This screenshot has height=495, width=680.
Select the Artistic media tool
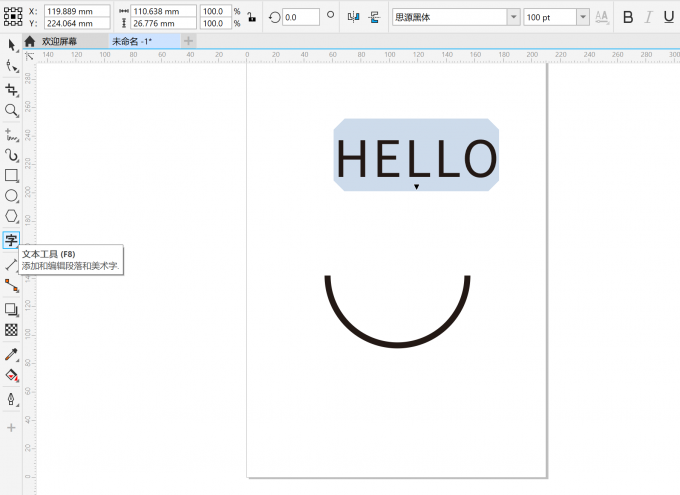point(11,155)
